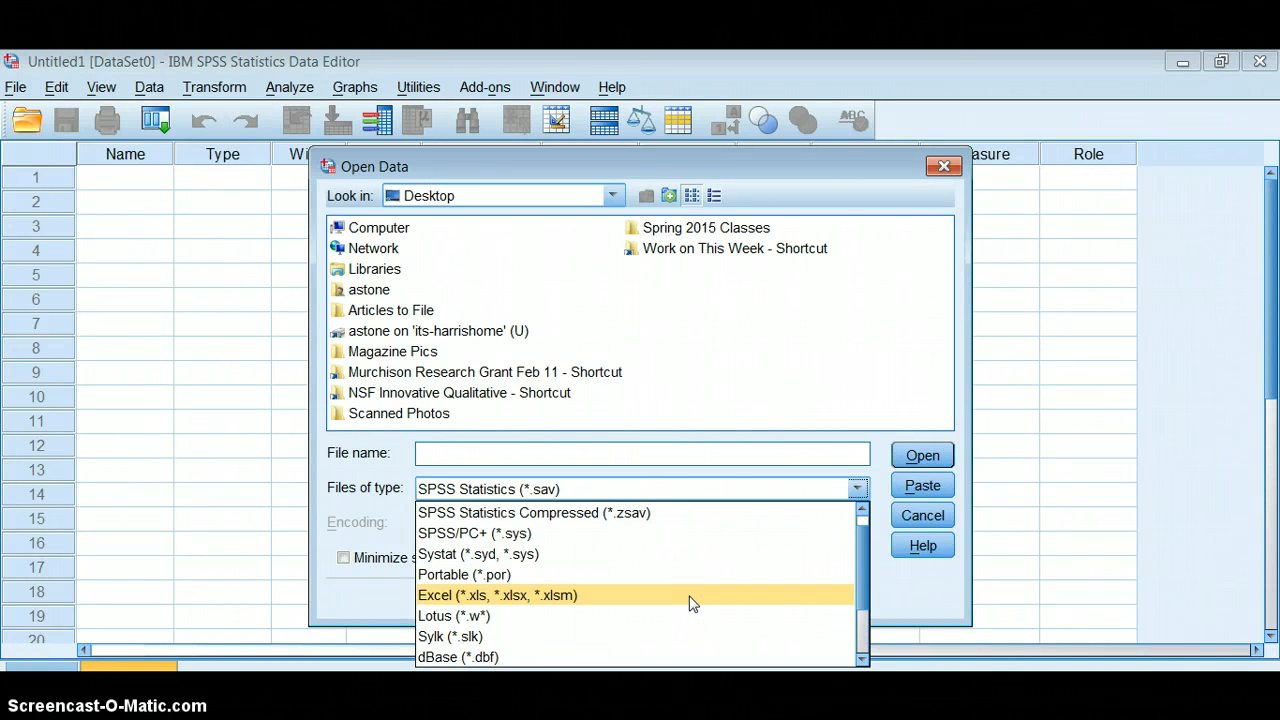
Task: Click the Spell check ABC icon
Action: [x=852, y=121]
